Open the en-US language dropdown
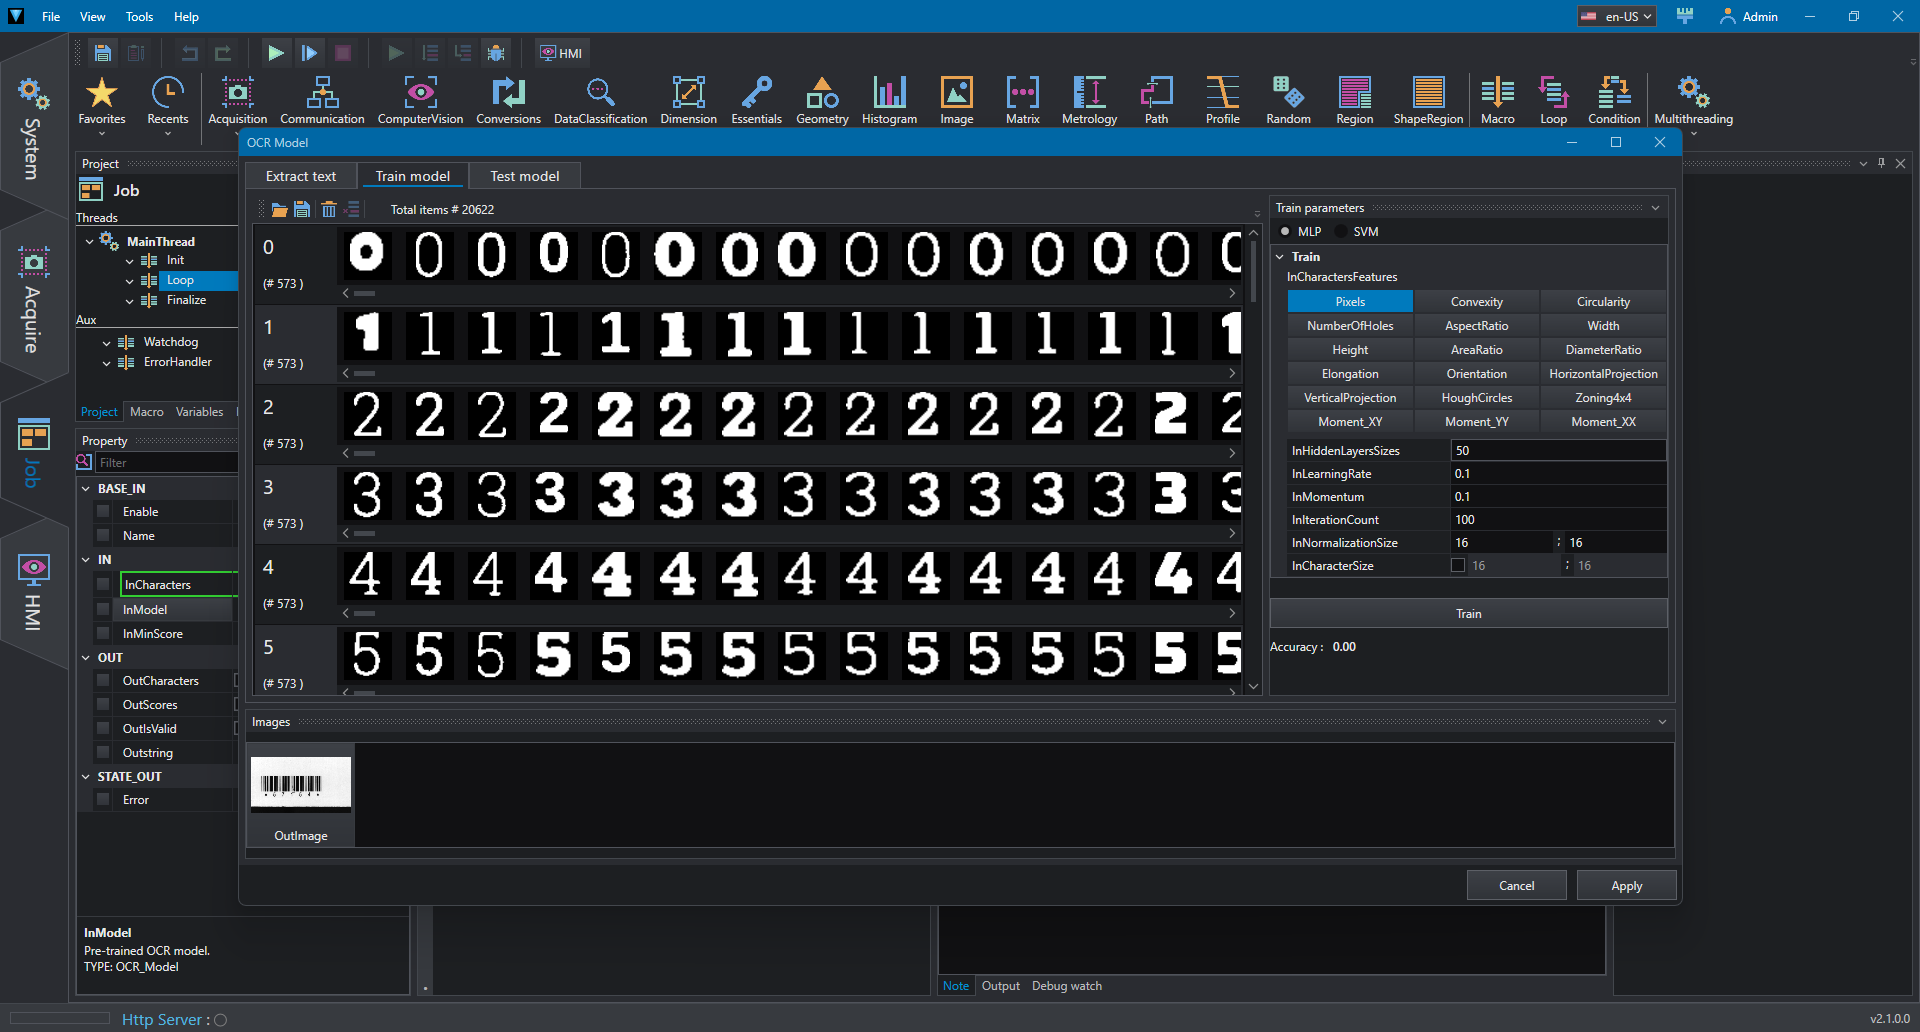 point(1617,17)
